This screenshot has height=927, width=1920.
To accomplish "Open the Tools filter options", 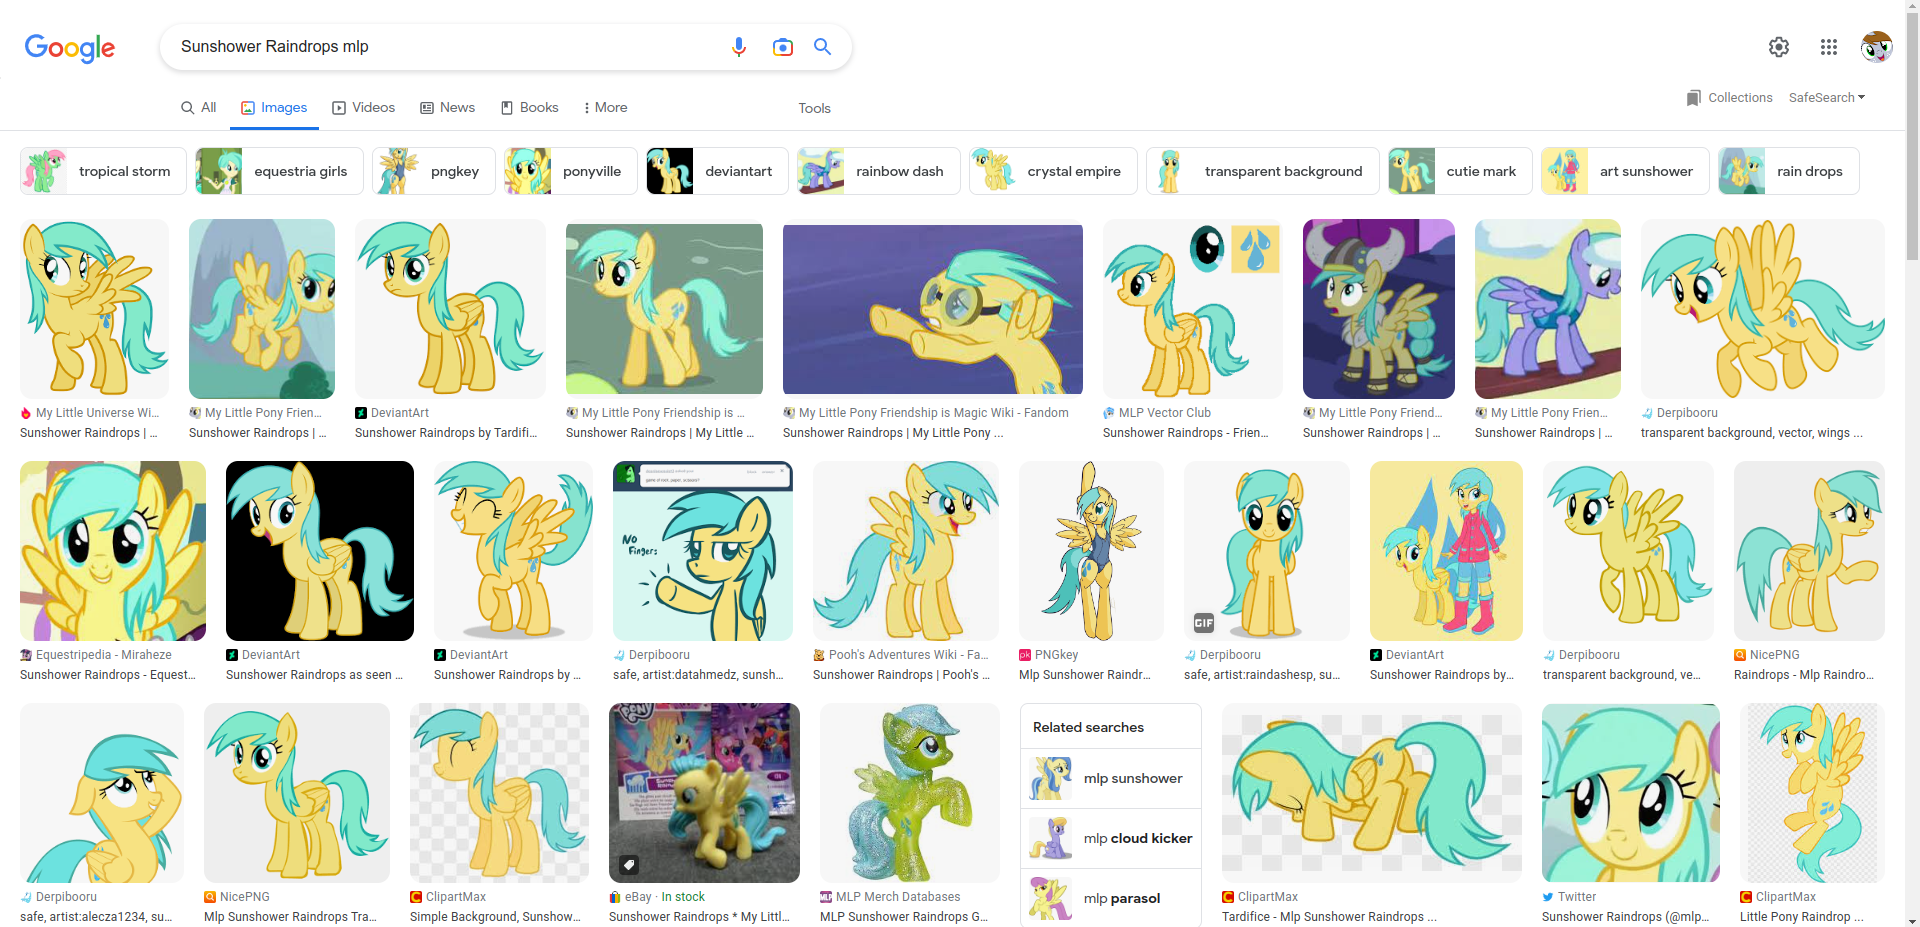I will tap(814, 108).
